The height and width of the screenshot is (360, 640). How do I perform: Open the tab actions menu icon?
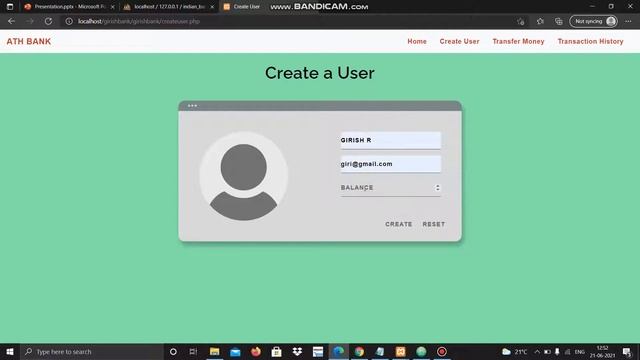click(10, 7)
